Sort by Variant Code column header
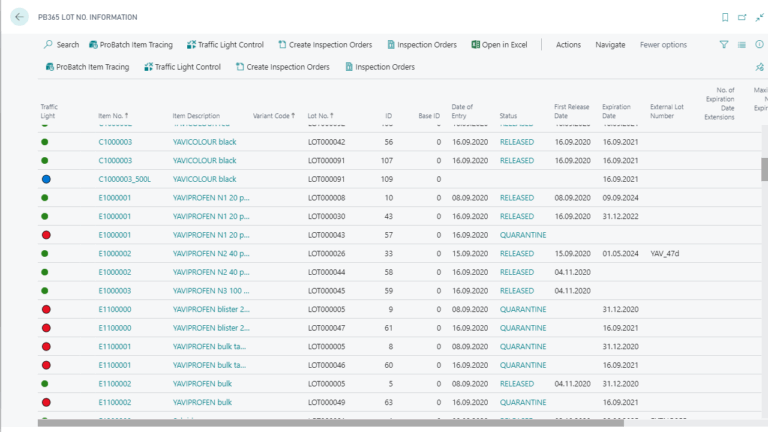 coord(273,116)
